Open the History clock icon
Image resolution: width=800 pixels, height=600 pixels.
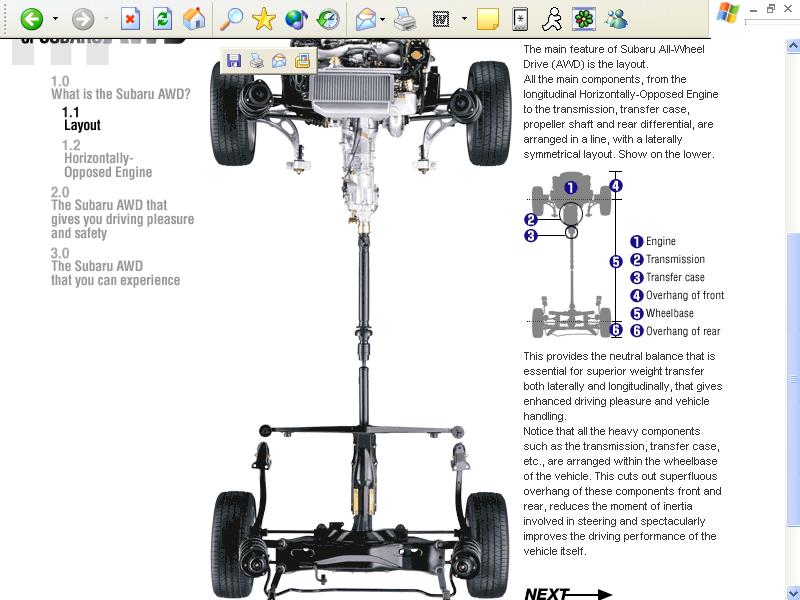(328, 19)
